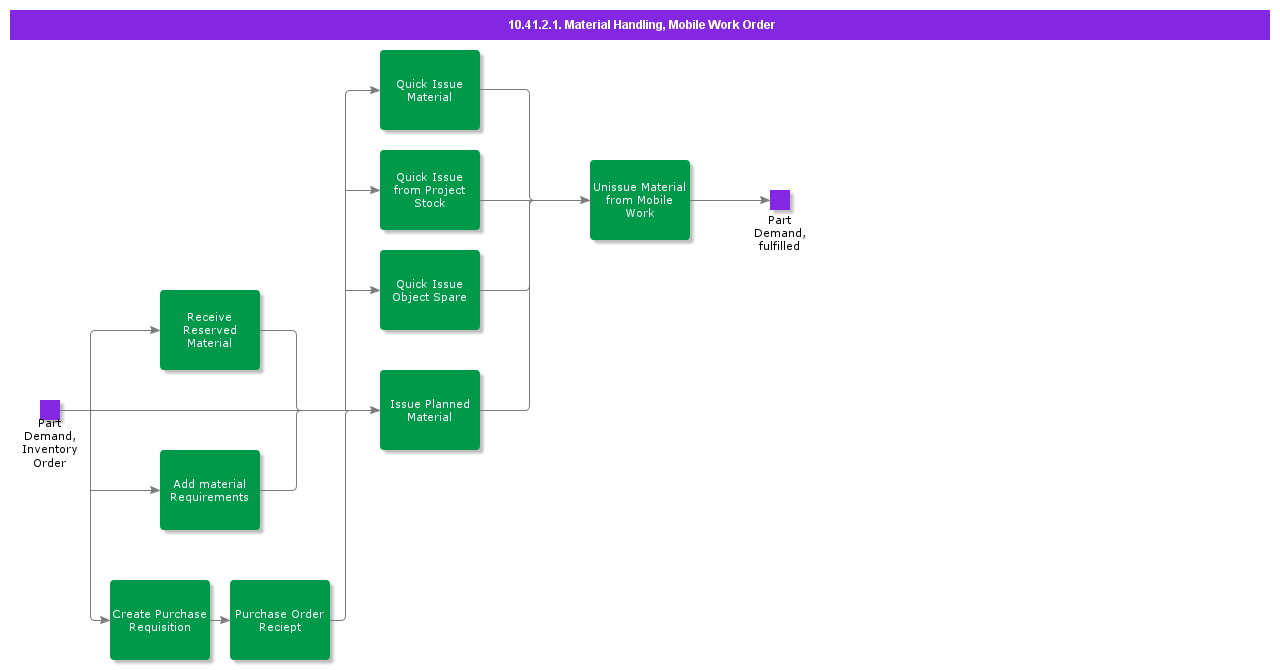Click arrow from Unissue Material to end event

730,200
